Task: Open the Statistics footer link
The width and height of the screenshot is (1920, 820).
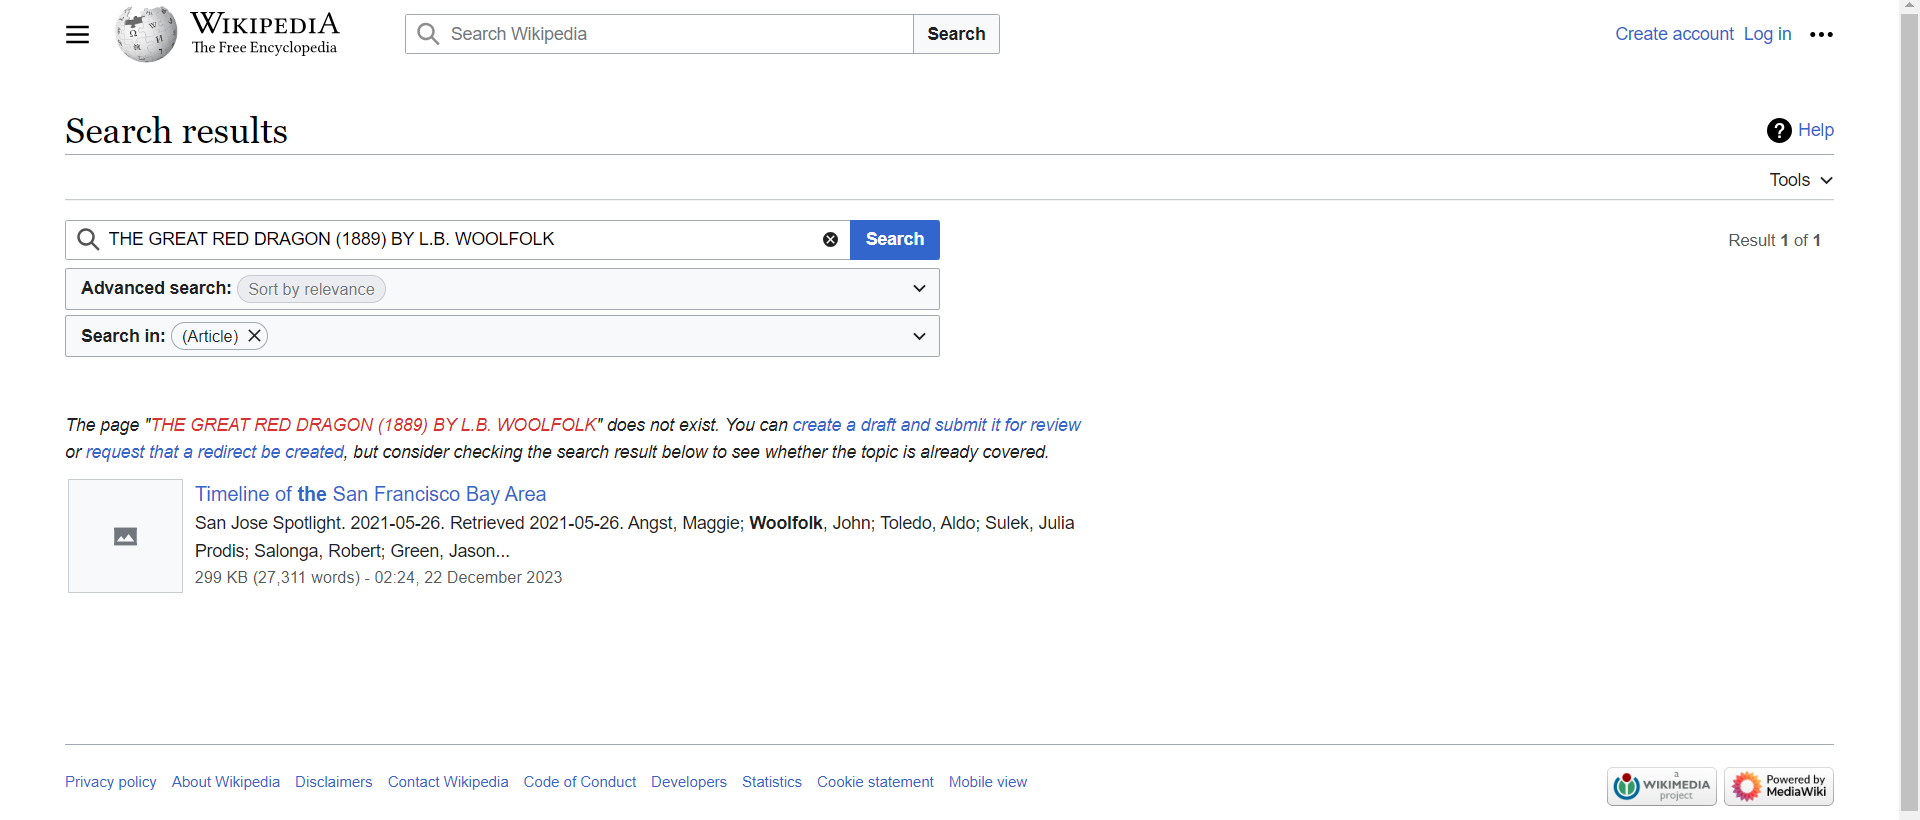Action: pos(772,782)
